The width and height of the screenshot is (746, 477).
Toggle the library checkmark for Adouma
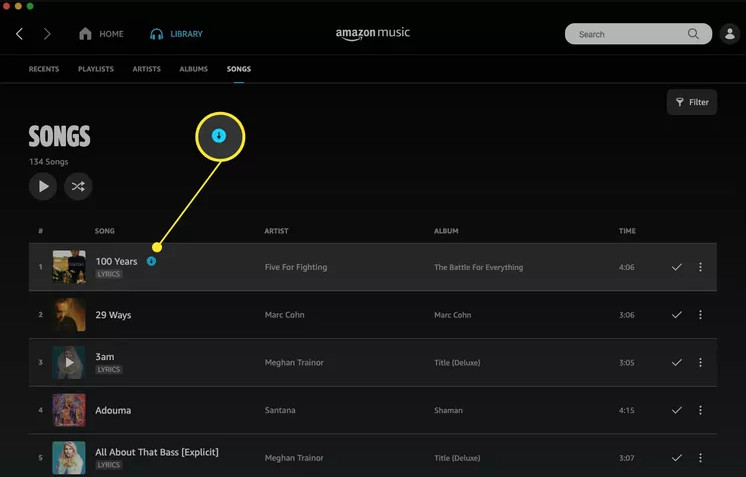(677, 410)
